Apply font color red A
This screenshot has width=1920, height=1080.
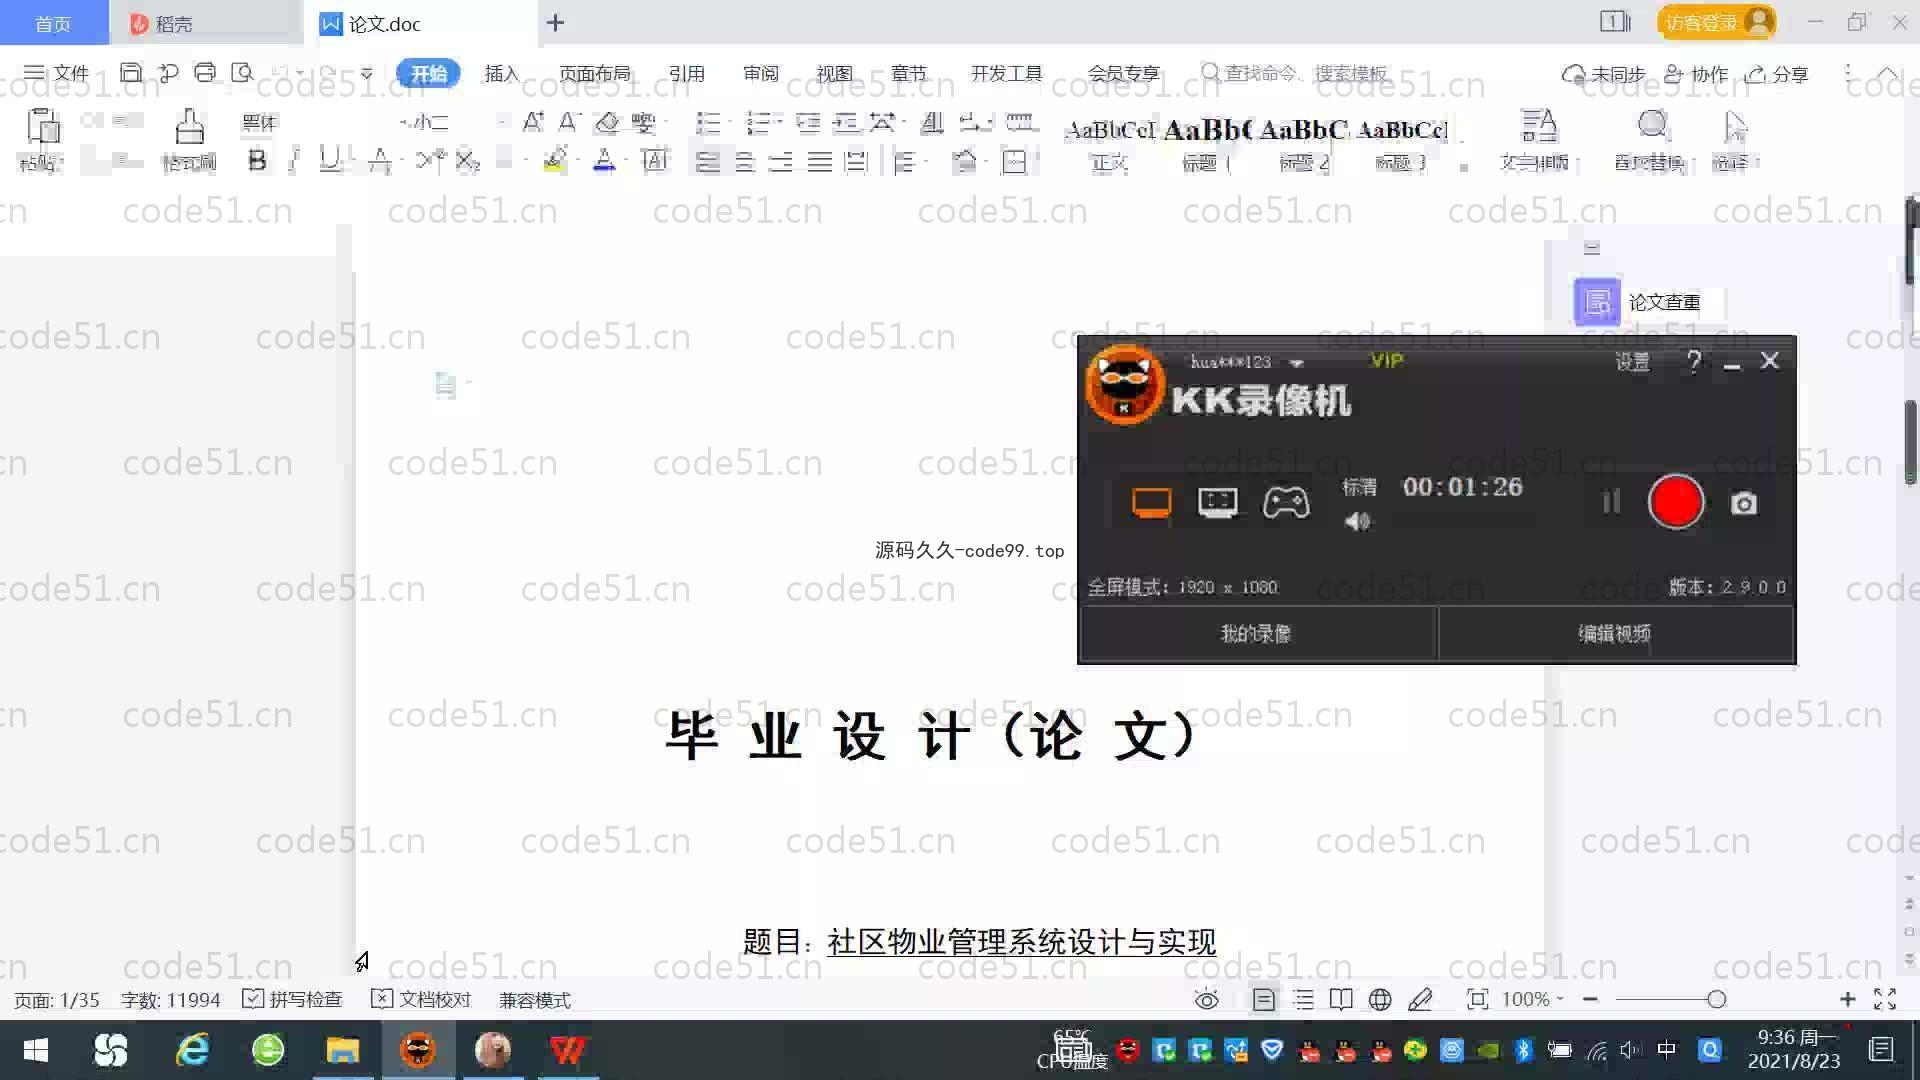tap(604, 161)
